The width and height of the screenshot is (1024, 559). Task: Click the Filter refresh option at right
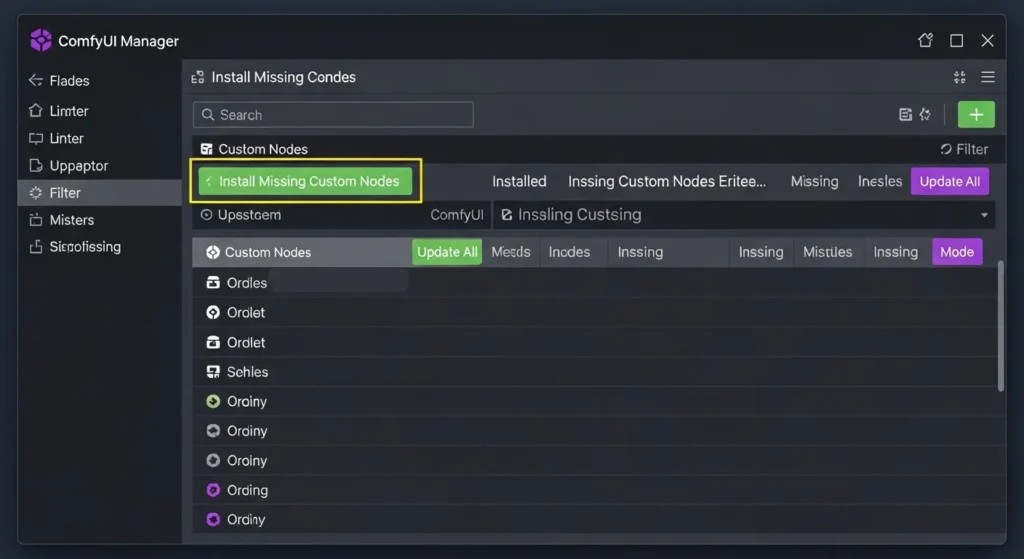(964, 149)
